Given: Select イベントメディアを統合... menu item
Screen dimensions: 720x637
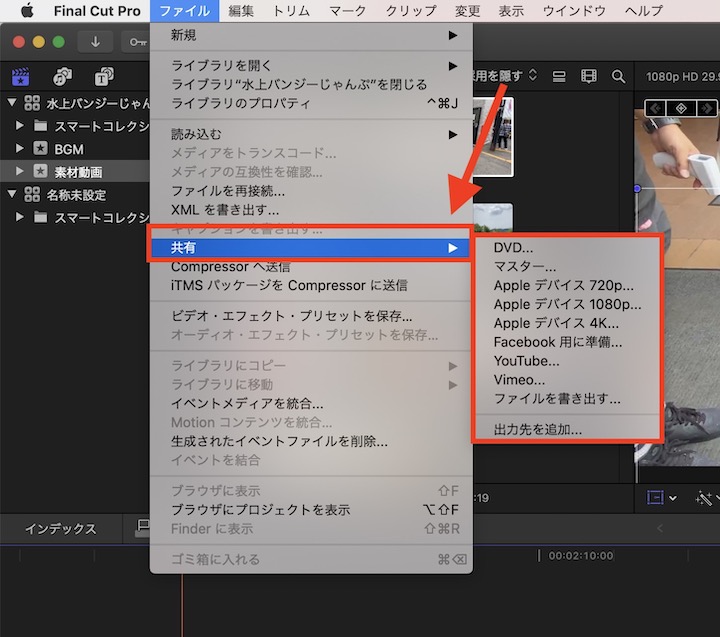Looking at the screenshot, I should (x=311, y=404).
